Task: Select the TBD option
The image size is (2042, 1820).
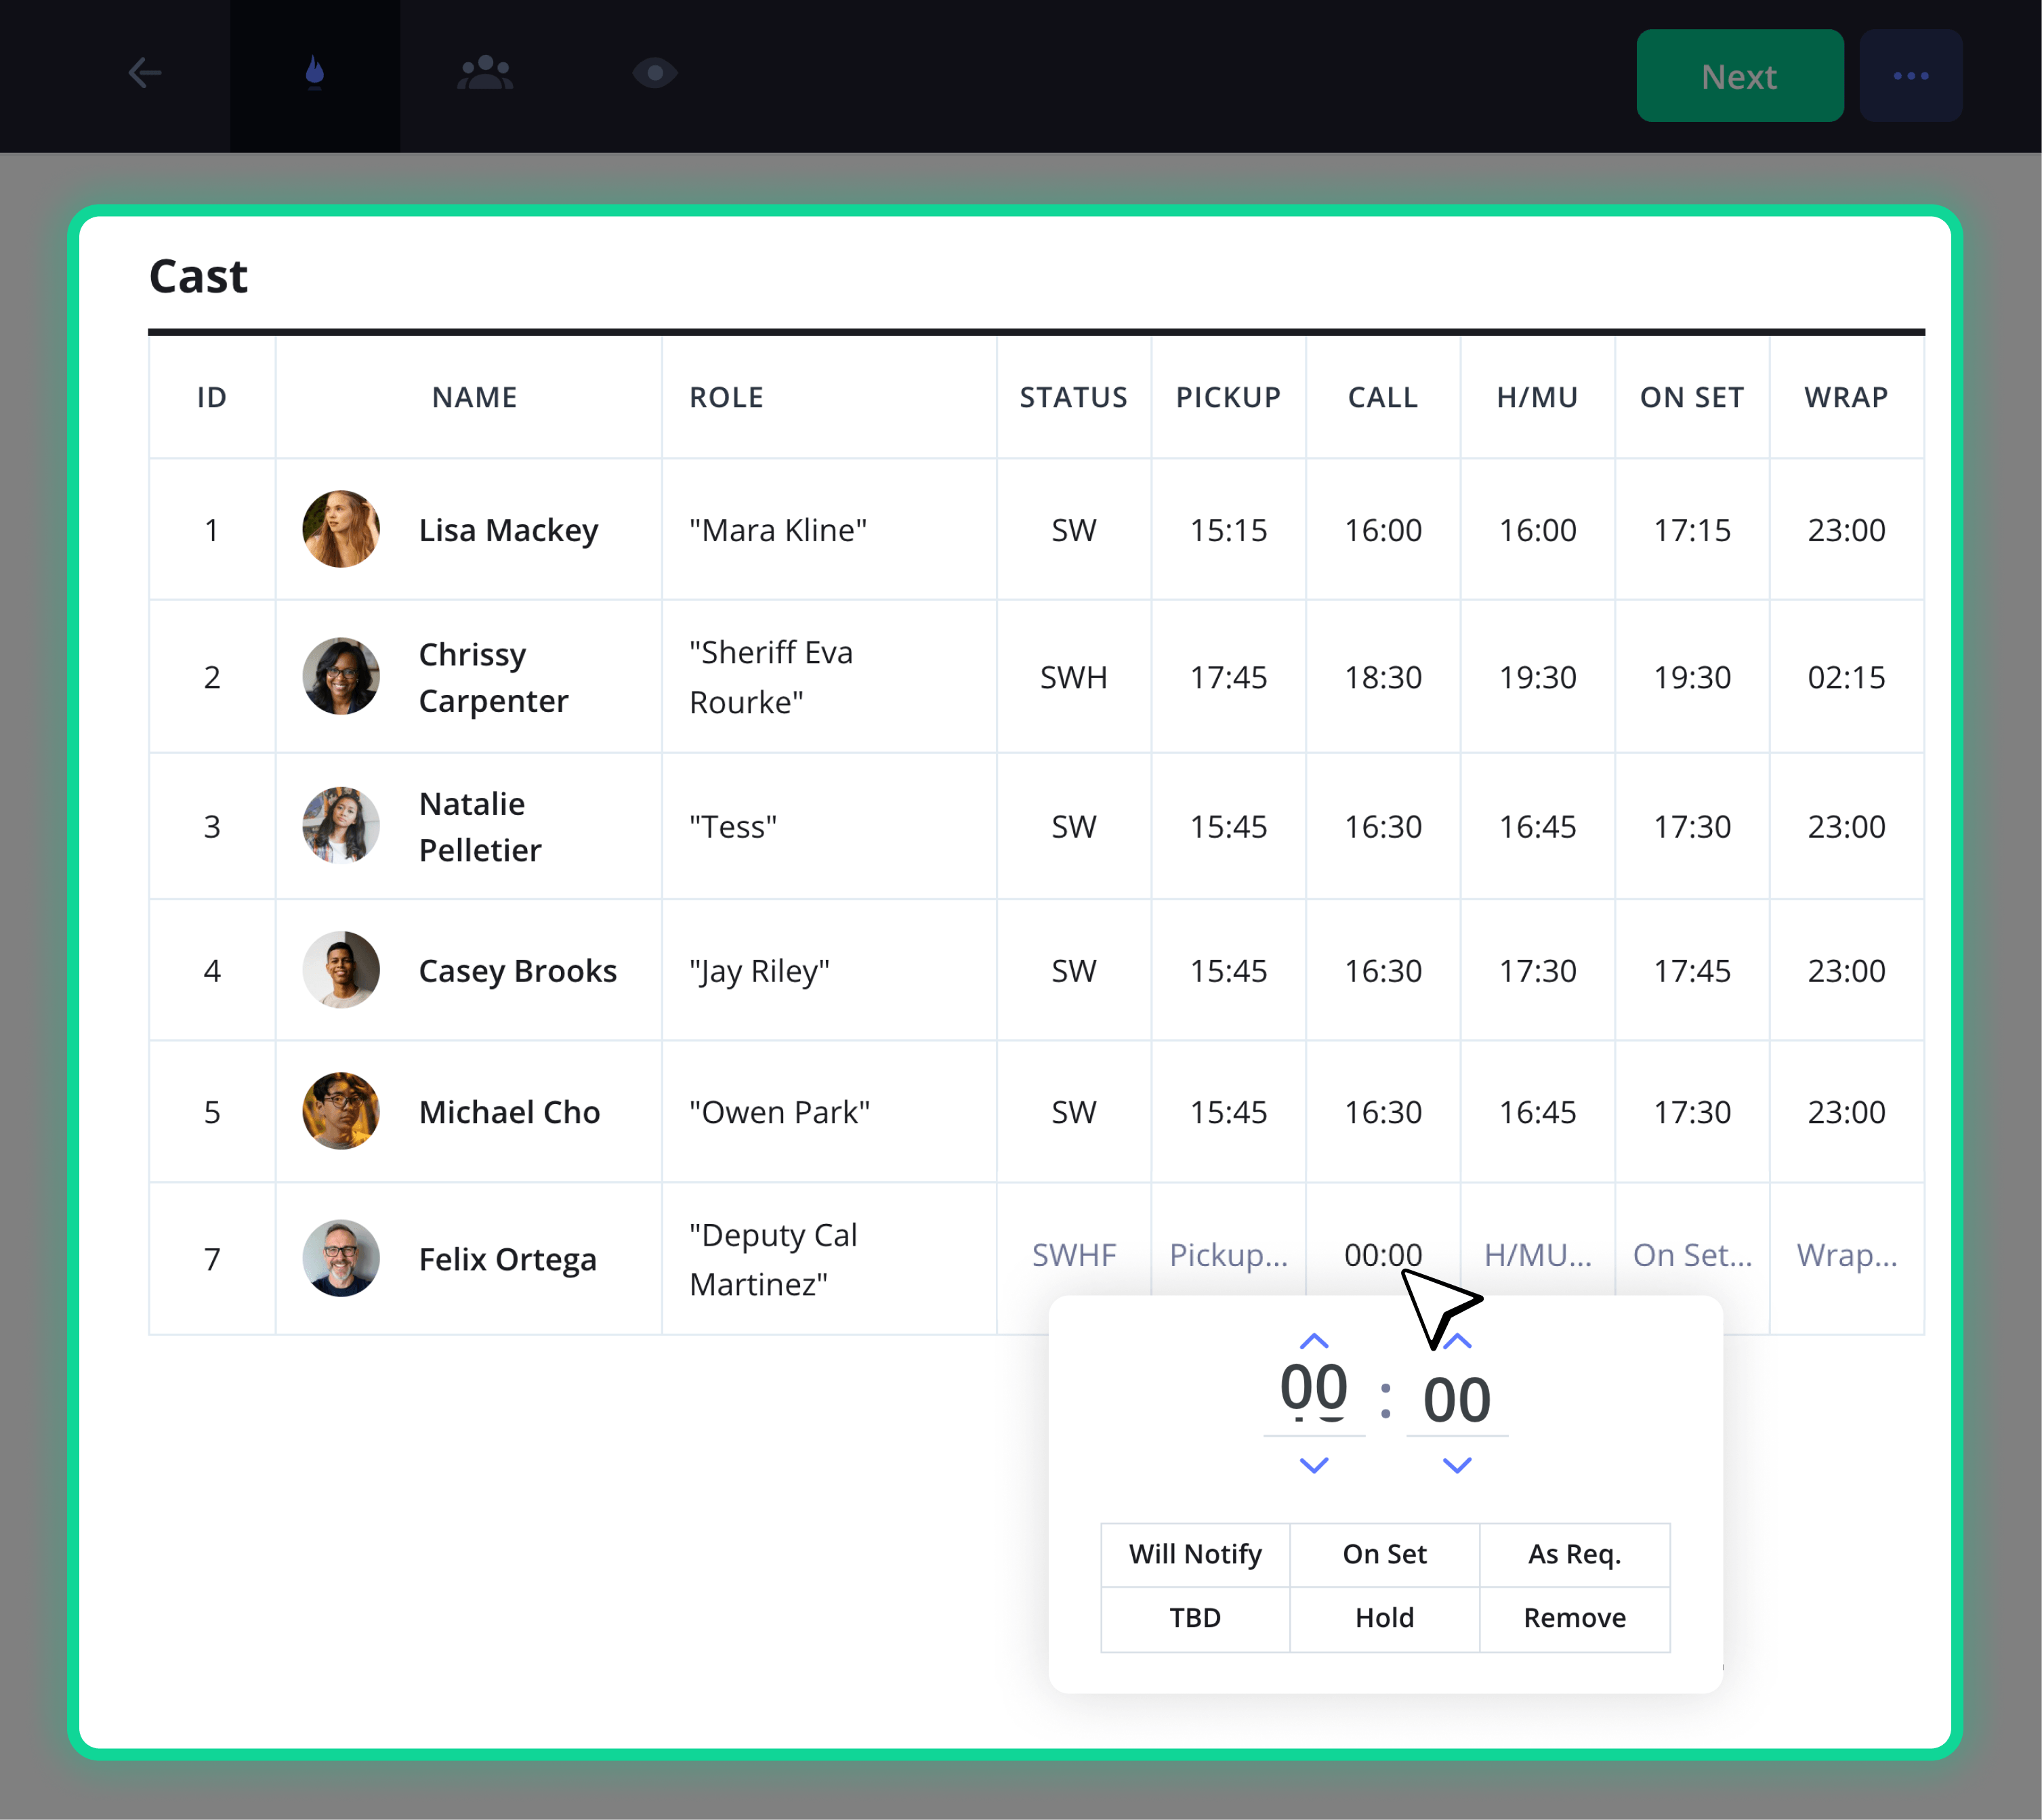Action: click(x=1195, y=1618)
